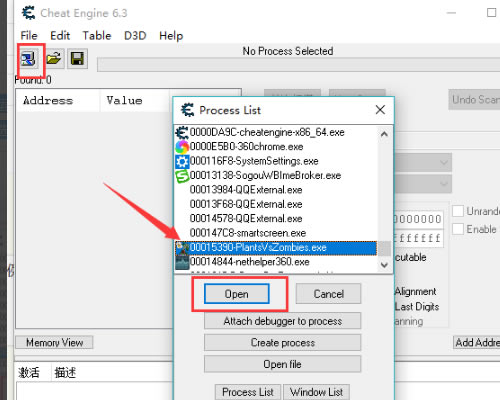Open the D3D menu
The height and width of the screenshot is (400, 500).
[x=135, y=36]
